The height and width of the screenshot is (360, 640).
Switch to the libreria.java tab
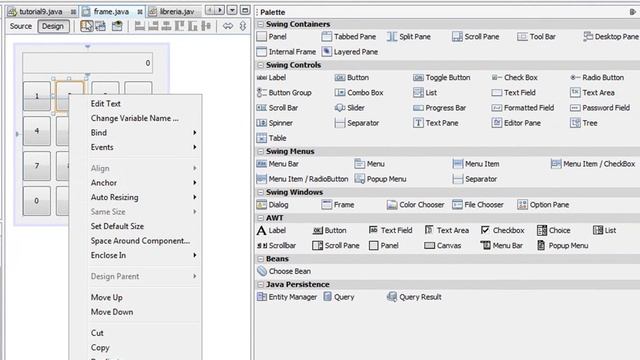(x=174, y=11)
